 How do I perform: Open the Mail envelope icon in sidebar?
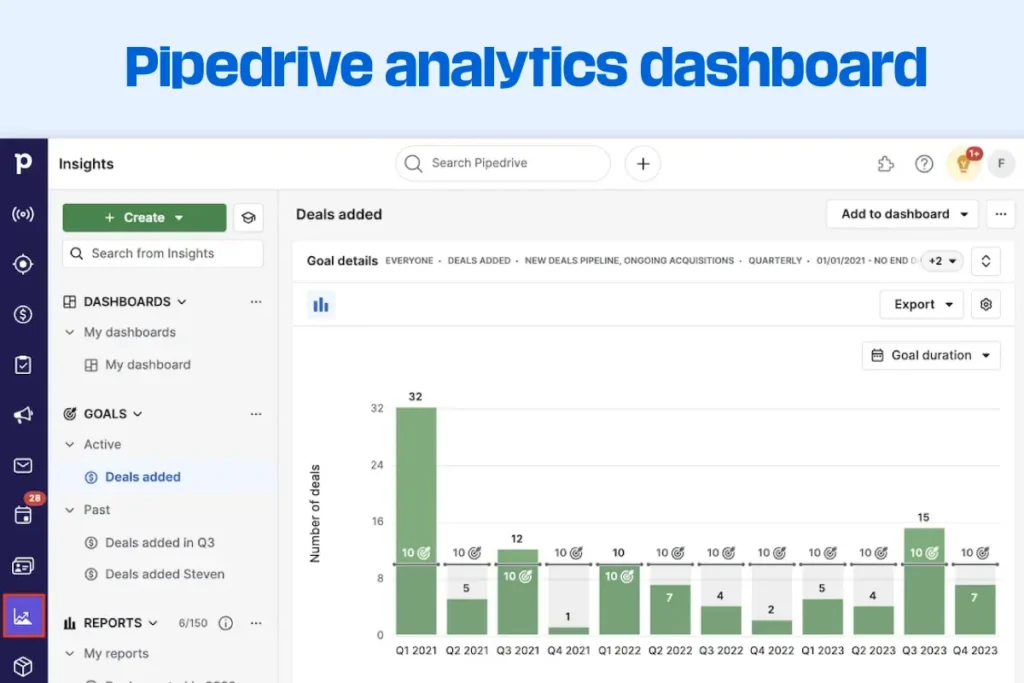[x=23, y=466]
